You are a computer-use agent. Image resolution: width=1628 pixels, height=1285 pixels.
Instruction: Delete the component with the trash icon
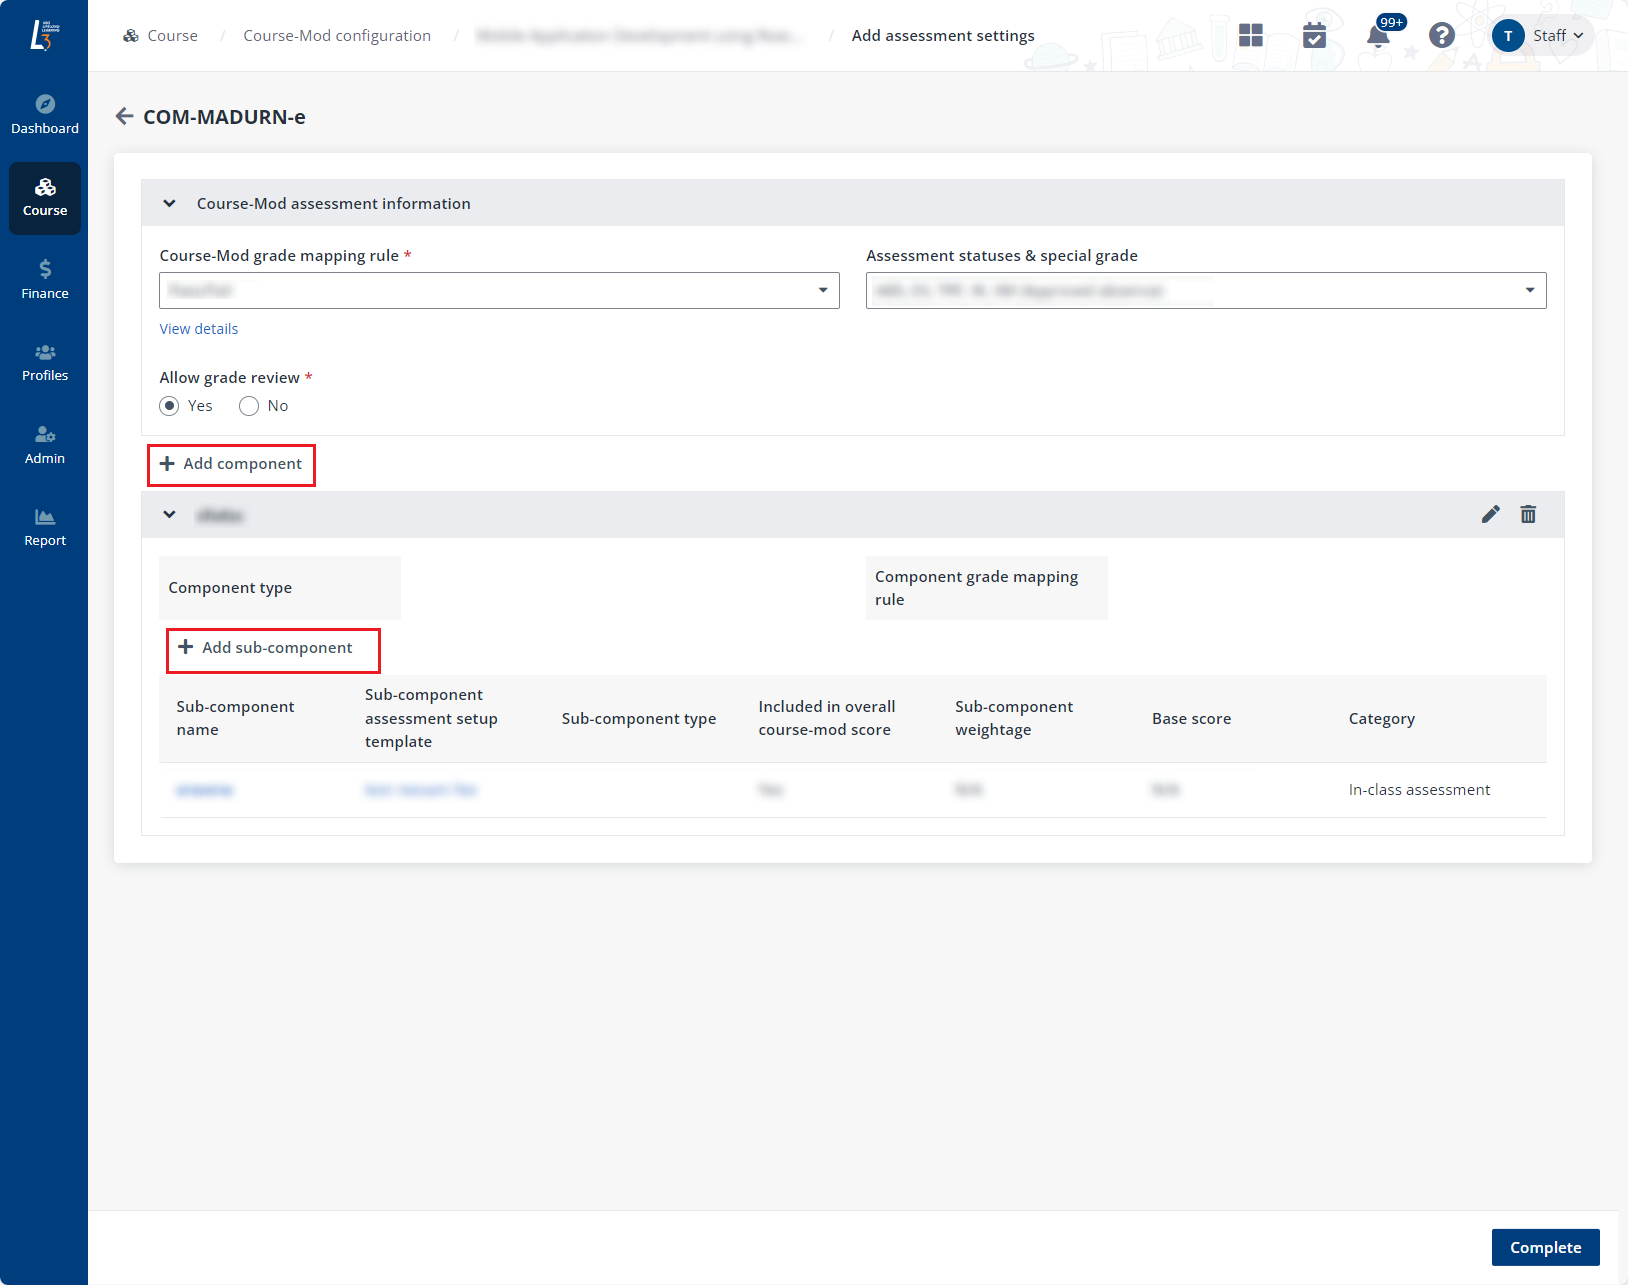click(1528, 514)
